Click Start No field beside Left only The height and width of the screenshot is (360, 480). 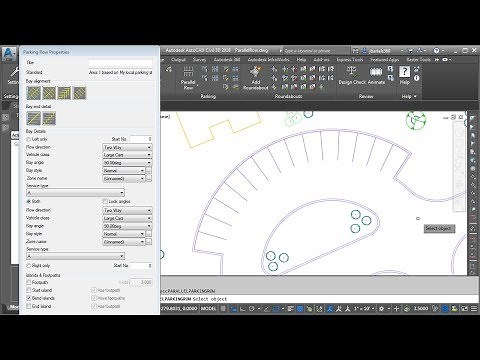(x=141, y=139)
